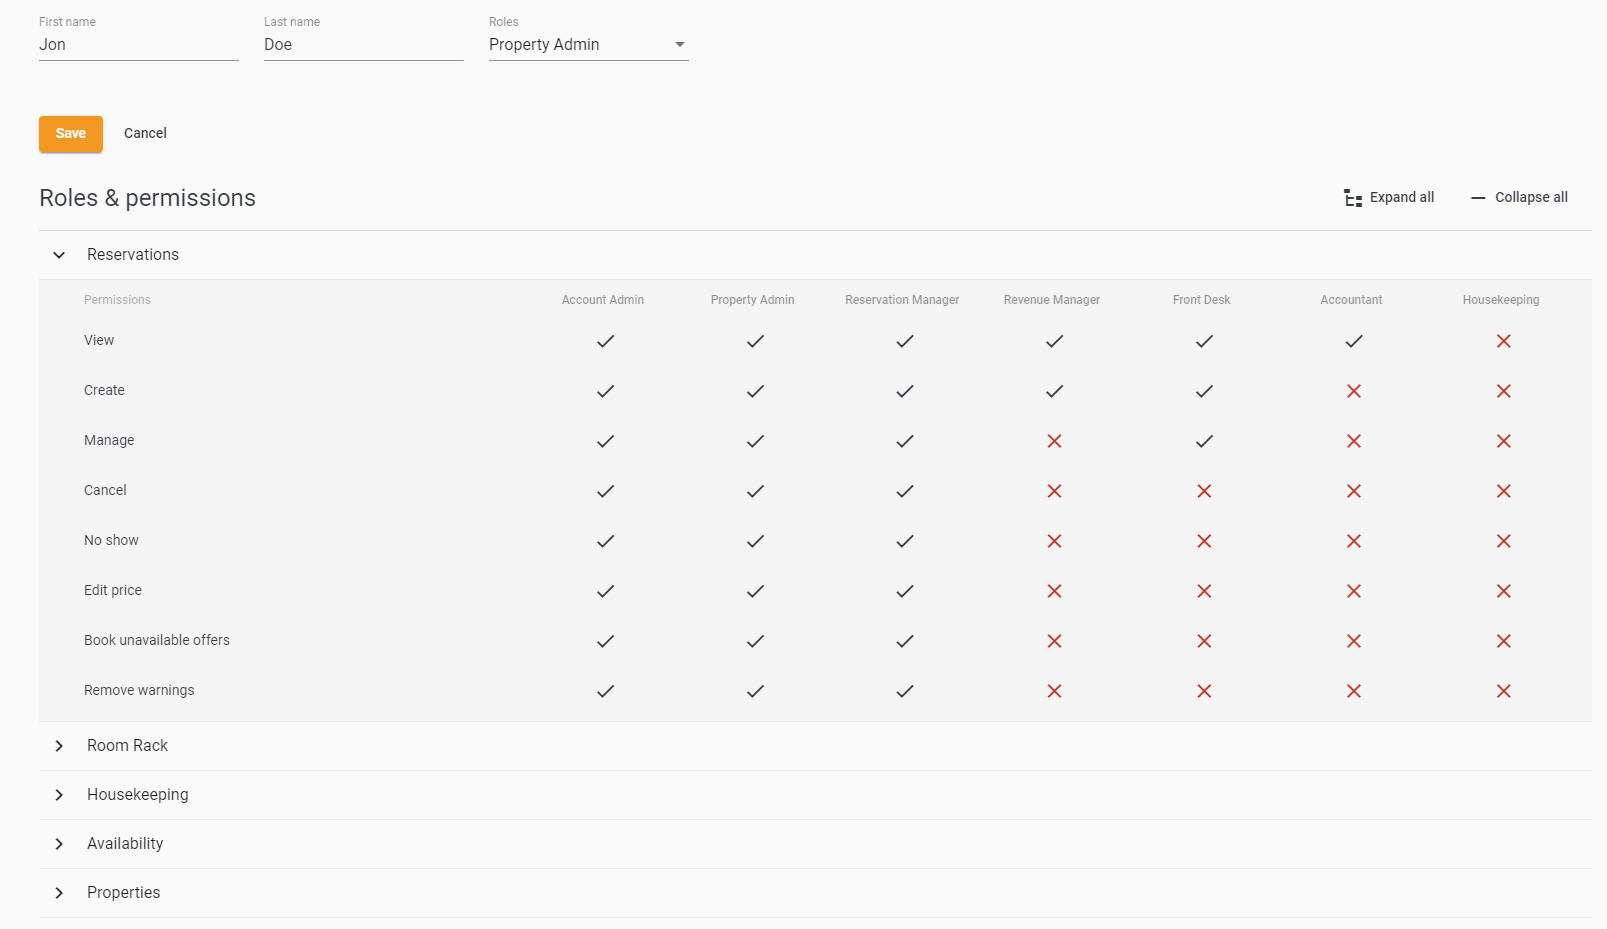Image resolution: width=1607 pixels, height=929 pixels.
Task: Click Property Admin checkmark in Remove warnings row
Action: point(755,691)
